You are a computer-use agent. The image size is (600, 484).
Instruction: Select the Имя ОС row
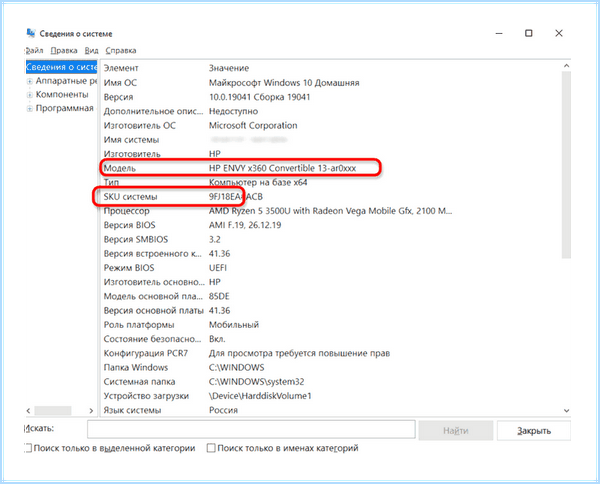(331, 83)
